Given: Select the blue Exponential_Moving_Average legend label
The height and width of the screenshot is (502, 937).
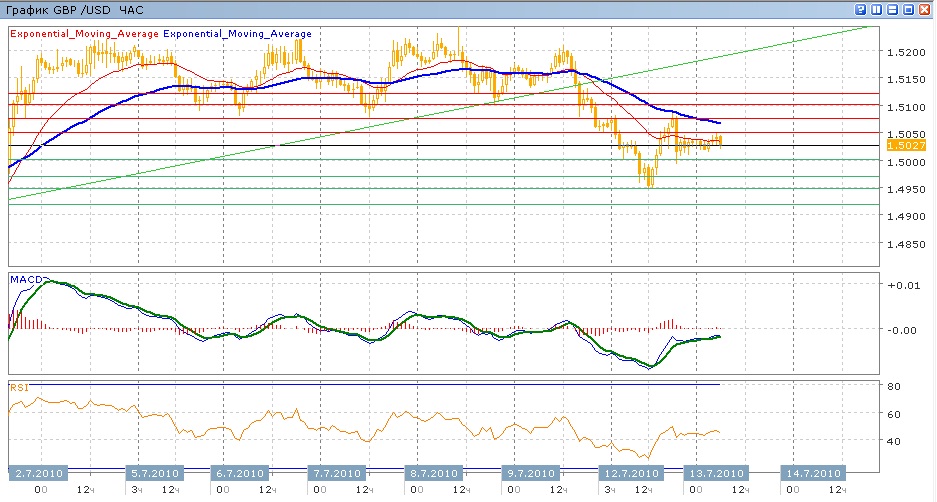Looking at the screenshot, I should [237, 33].
